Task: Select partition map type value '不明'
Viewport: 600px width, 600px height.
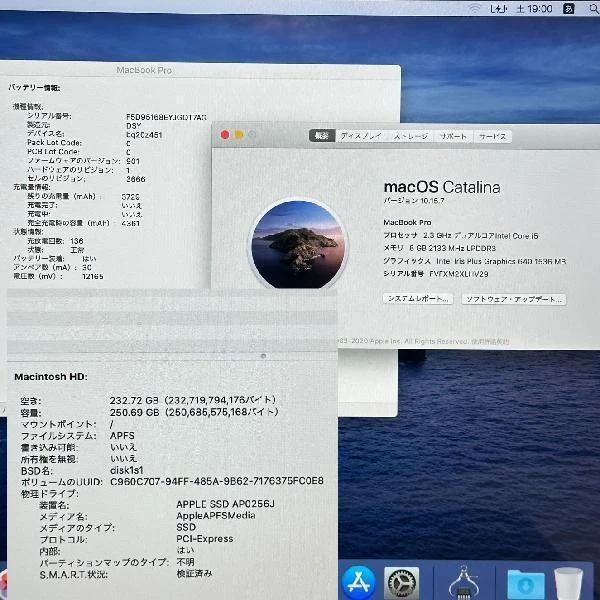Action: coord(186,562)
